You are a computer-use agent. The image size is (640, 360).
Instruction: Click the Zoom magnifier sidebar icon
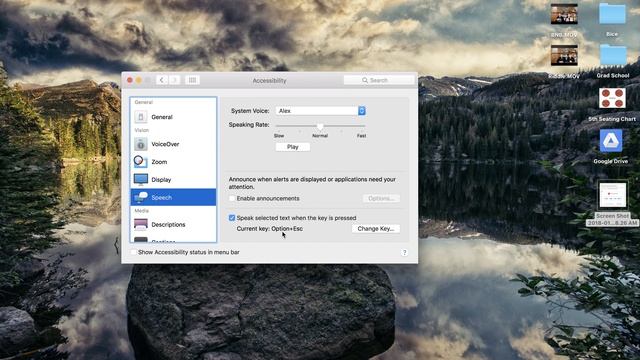click(x=140, y=162)
